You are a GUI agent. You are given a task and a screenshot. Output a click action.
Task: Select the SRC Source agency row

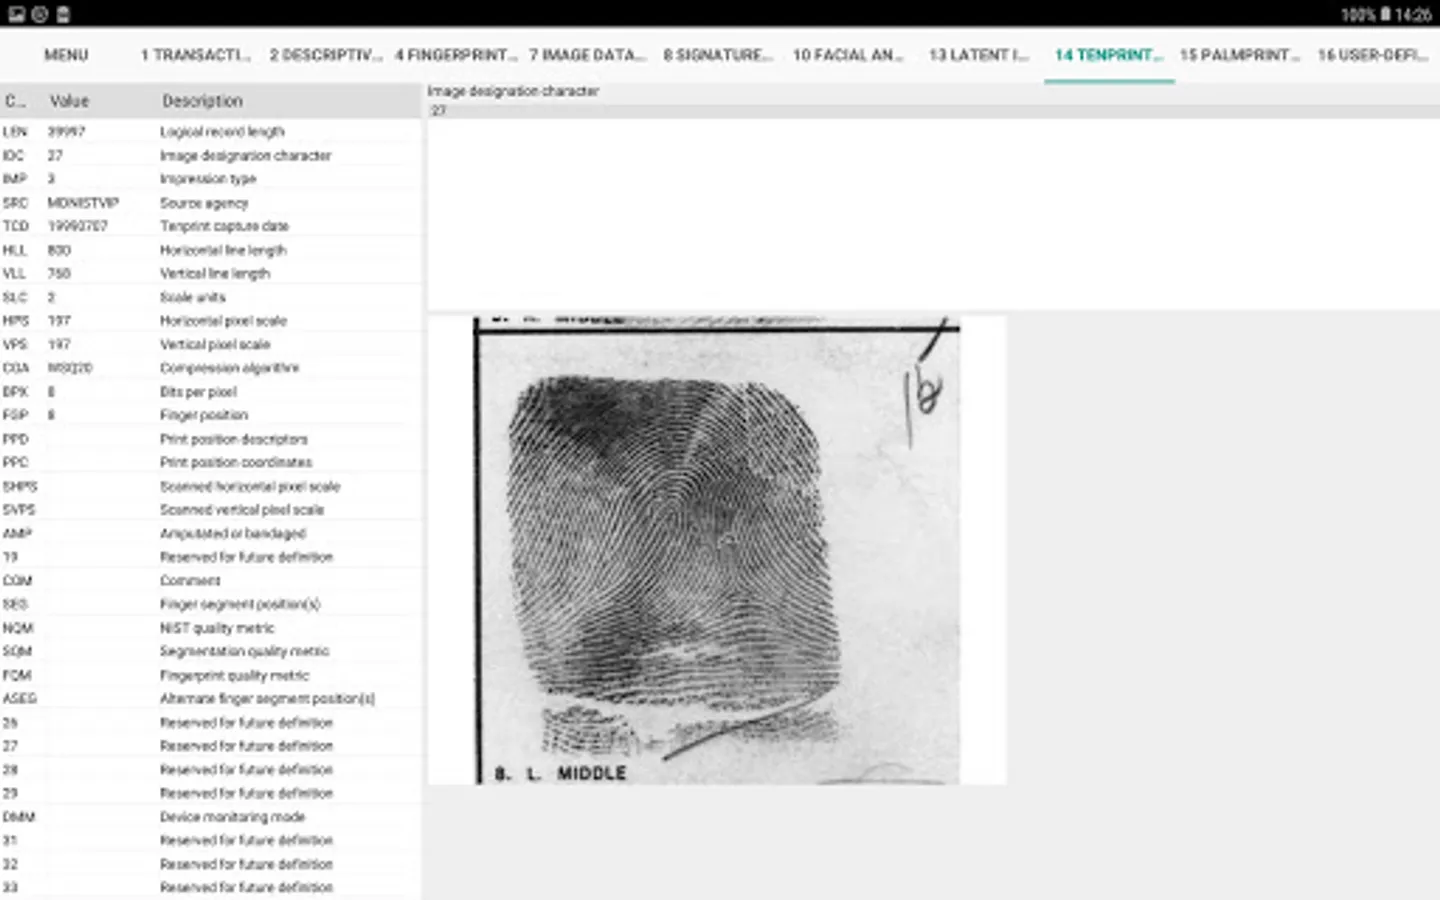[x=210, y=203]
